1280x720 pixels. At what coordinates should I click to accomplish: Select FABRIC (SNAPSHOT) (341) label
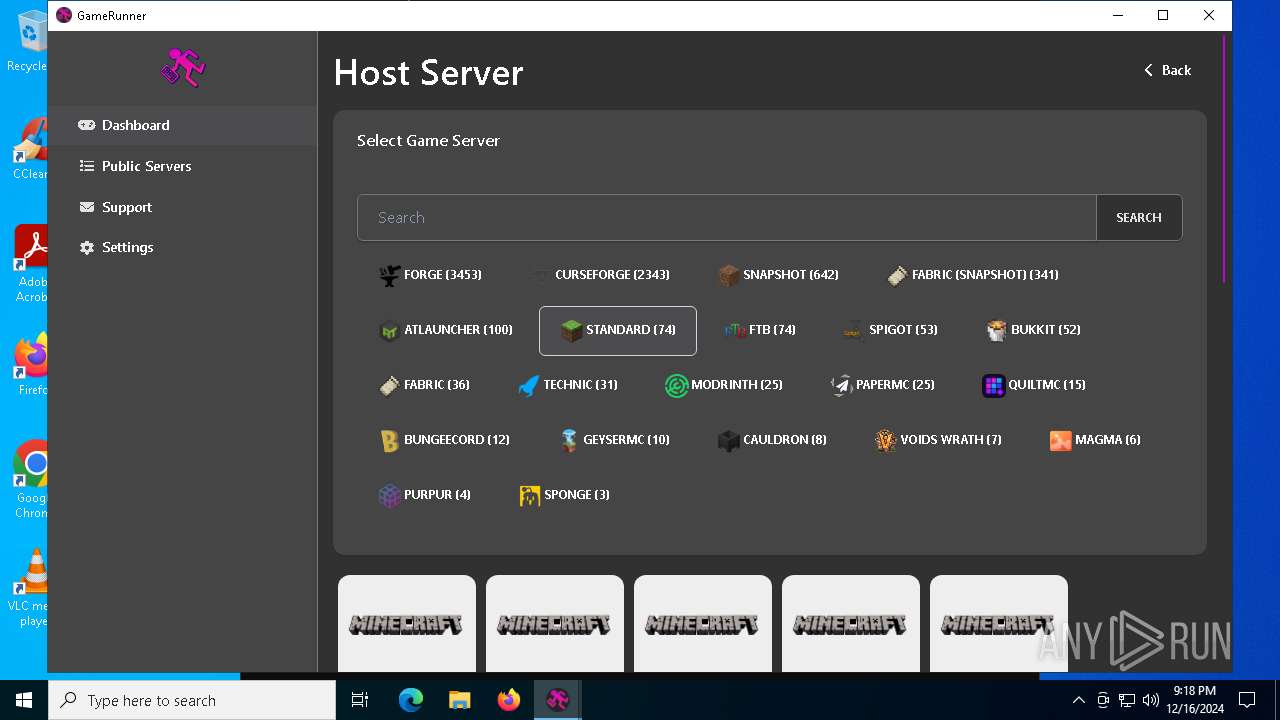coord(985,274)
